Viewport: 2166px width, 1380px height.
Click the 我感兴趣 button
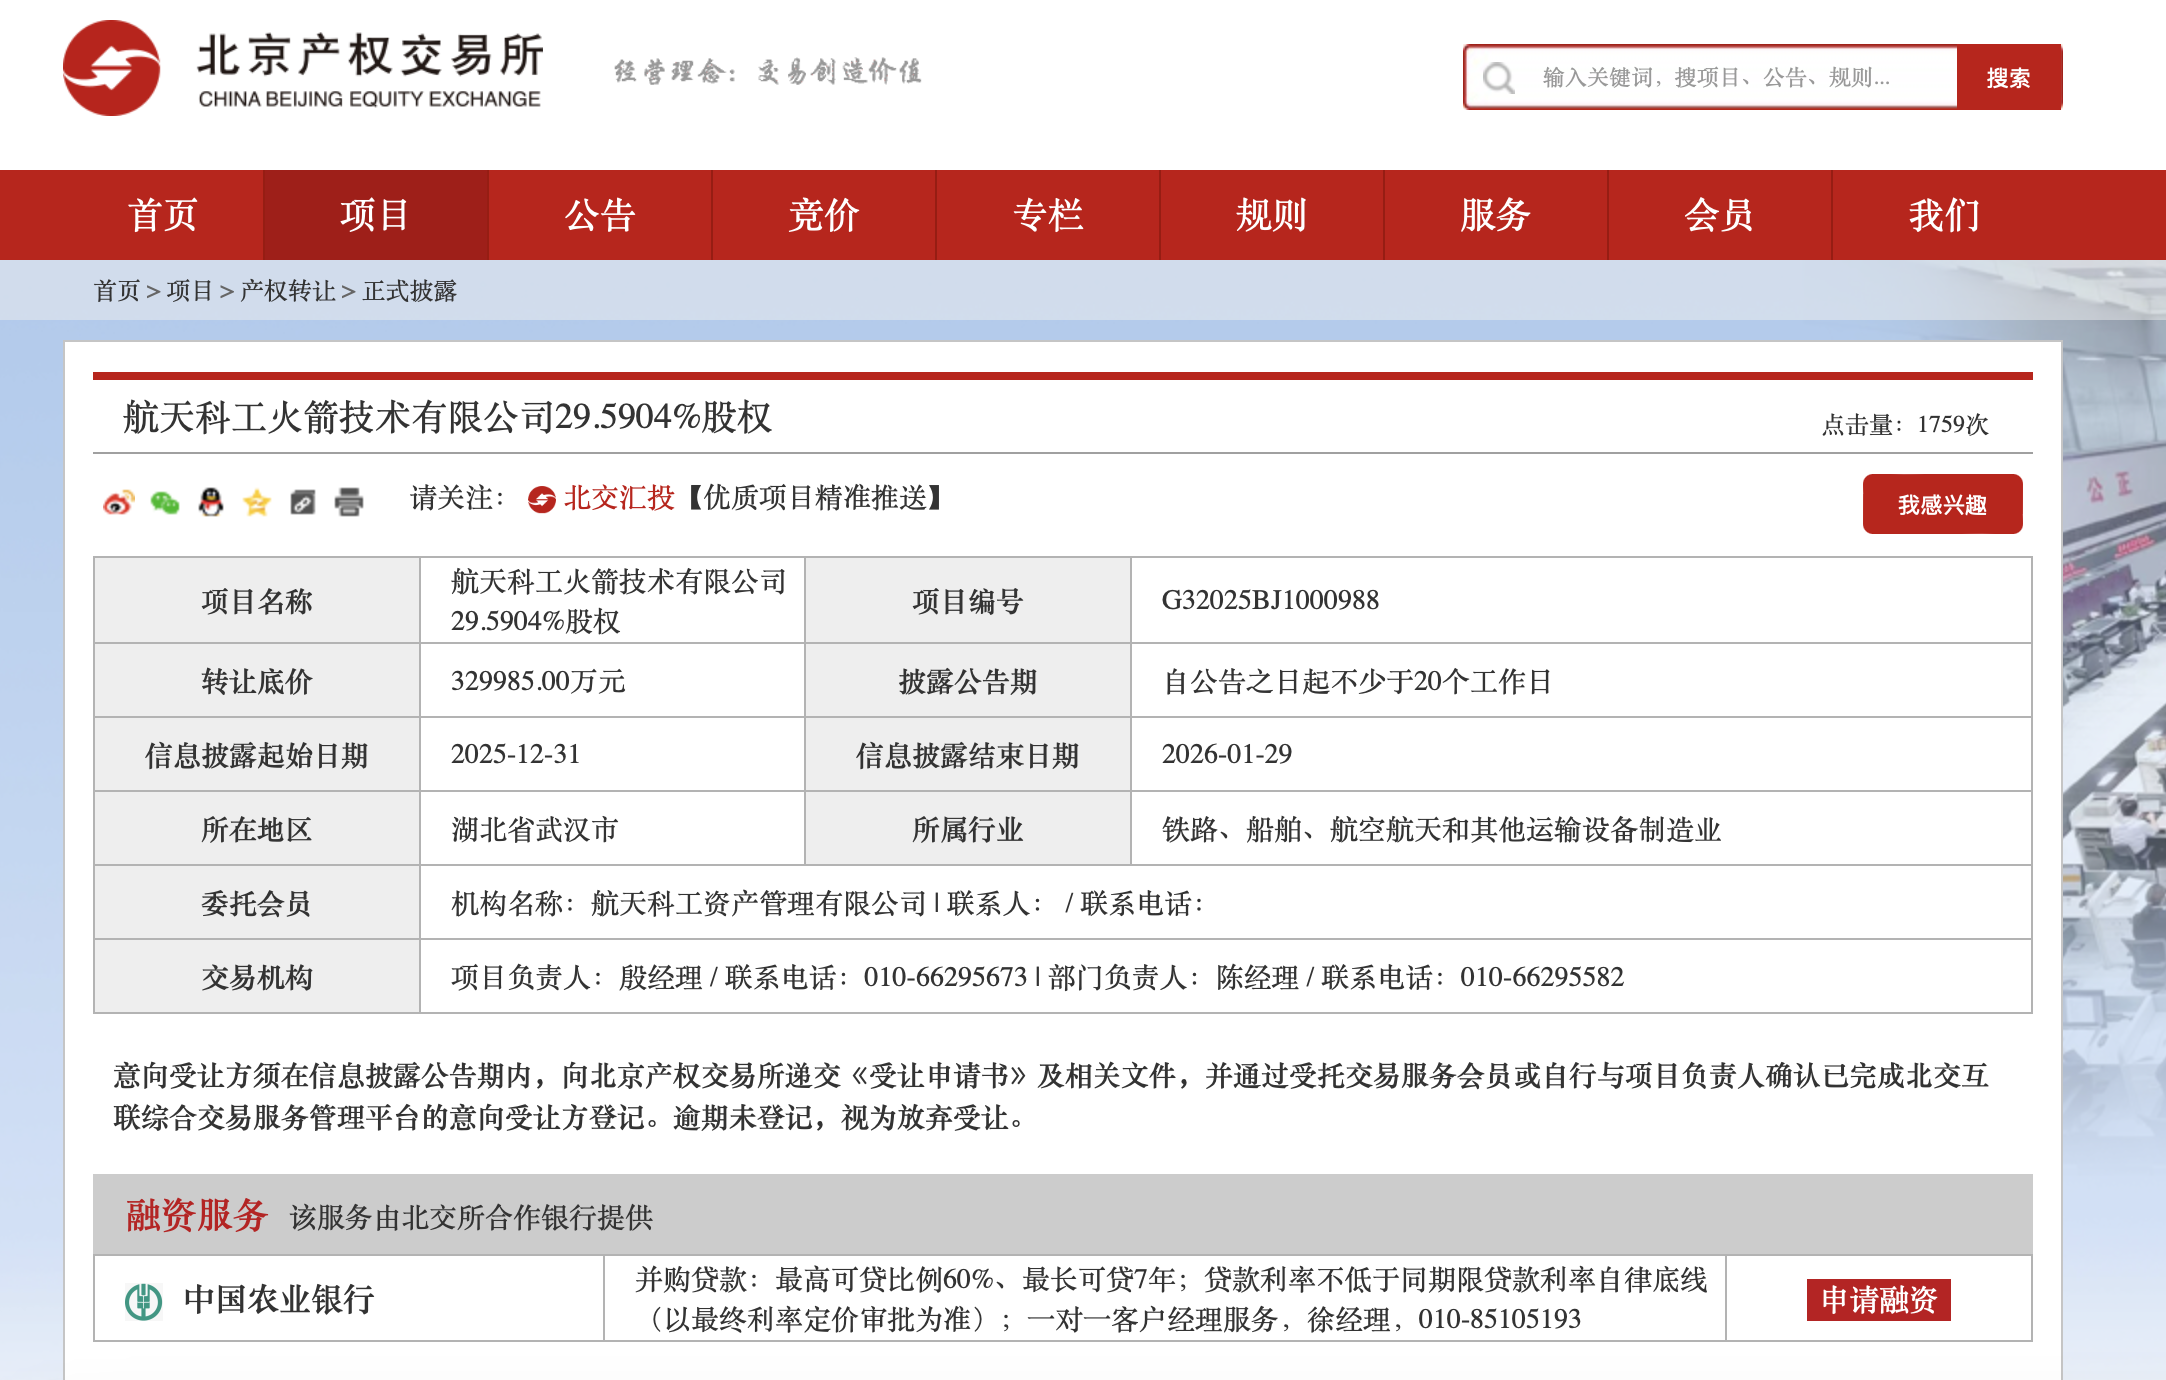coord(1941,505)
